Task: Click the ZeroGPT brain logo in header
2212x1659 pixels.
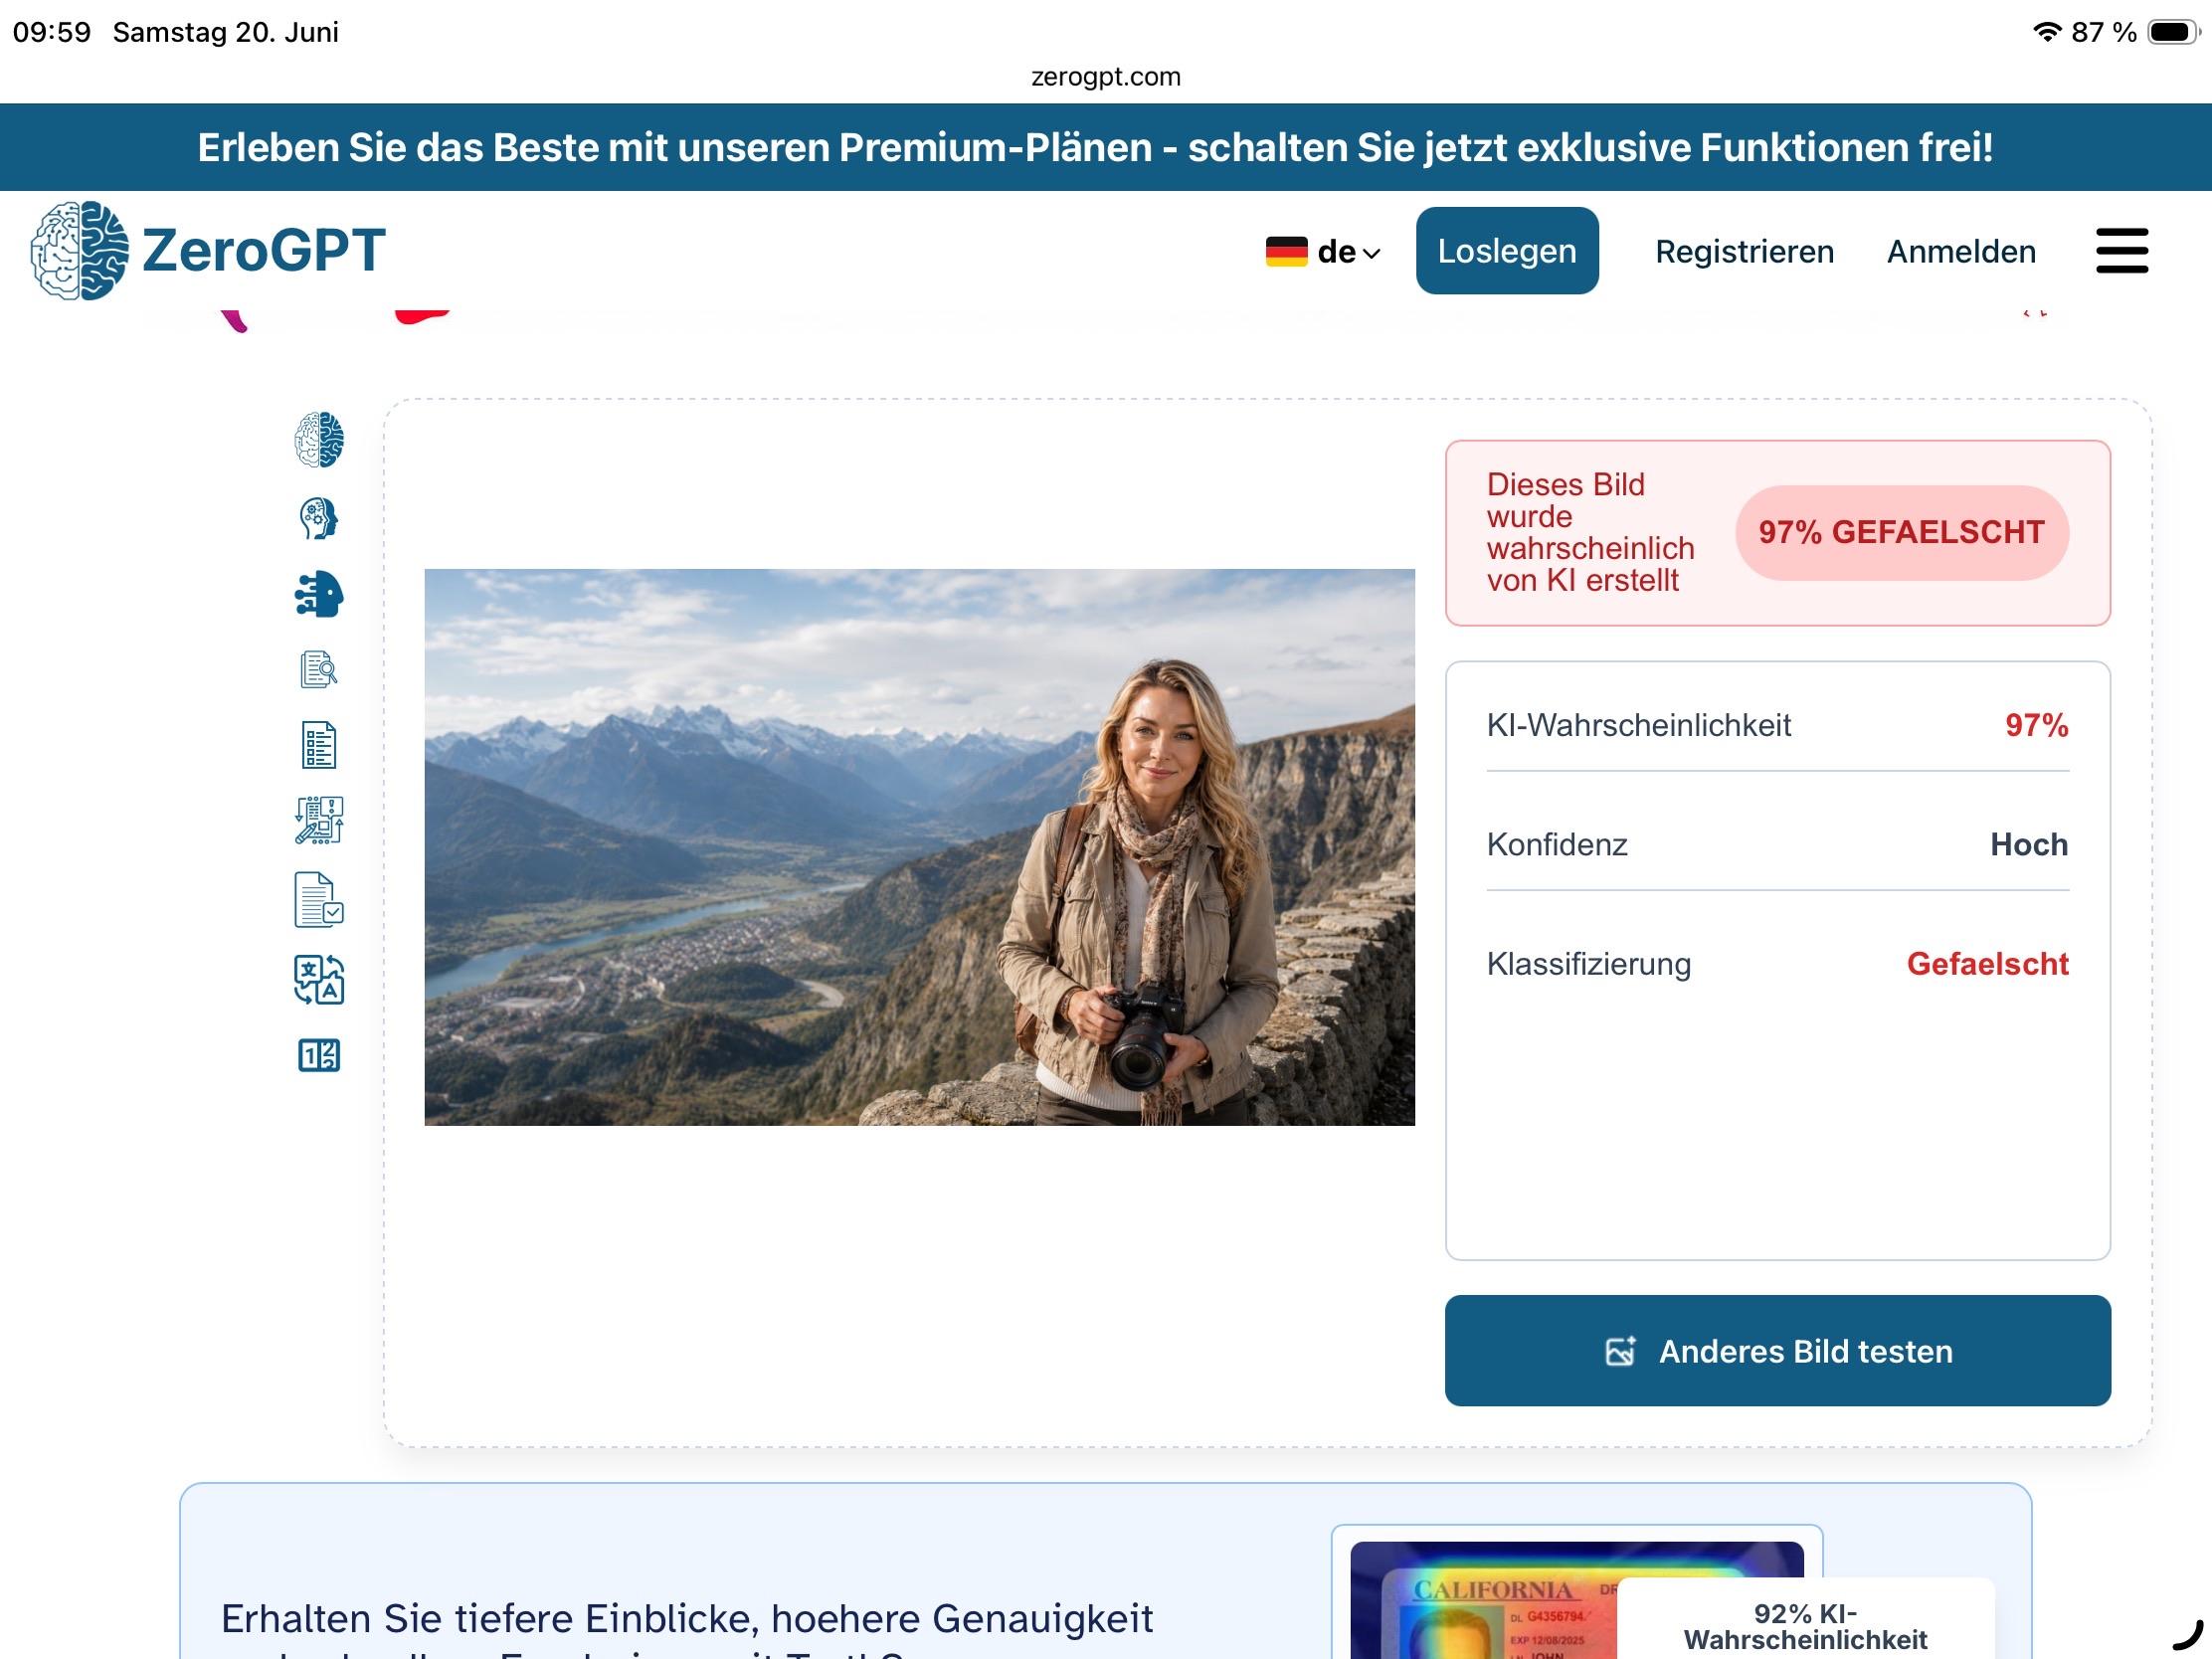Action: pos(79,250)
